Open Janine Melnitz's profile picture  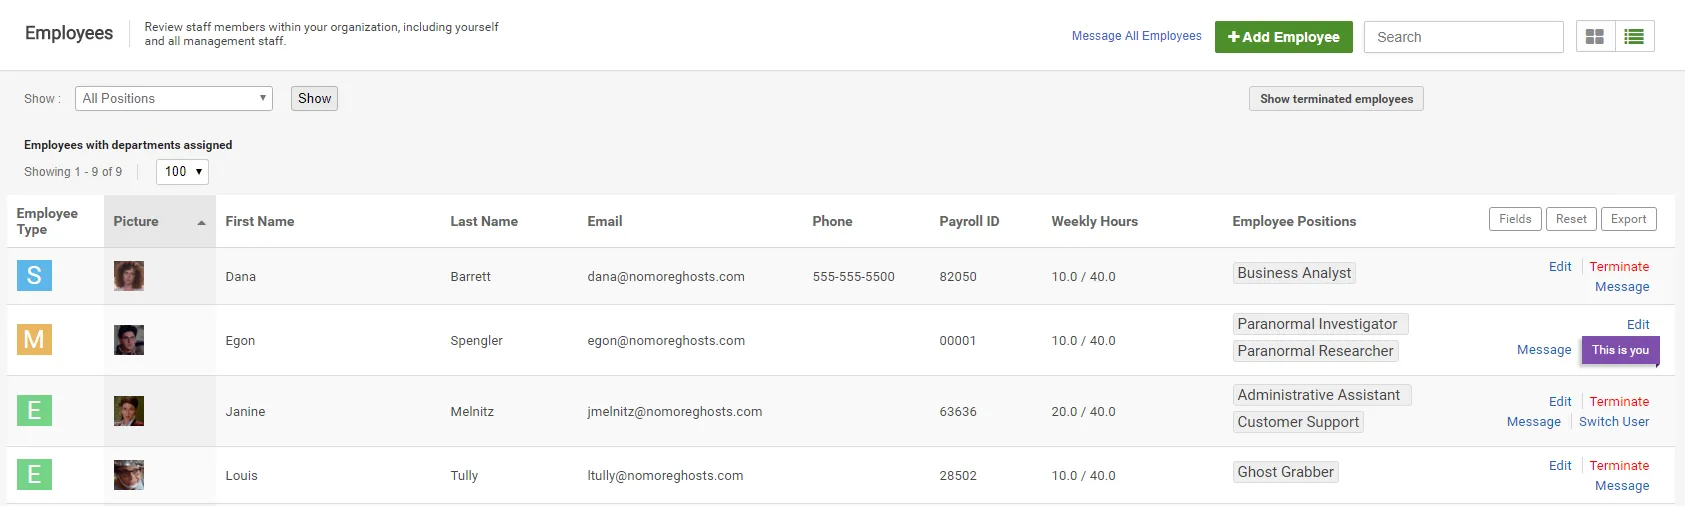coord(129,411)
